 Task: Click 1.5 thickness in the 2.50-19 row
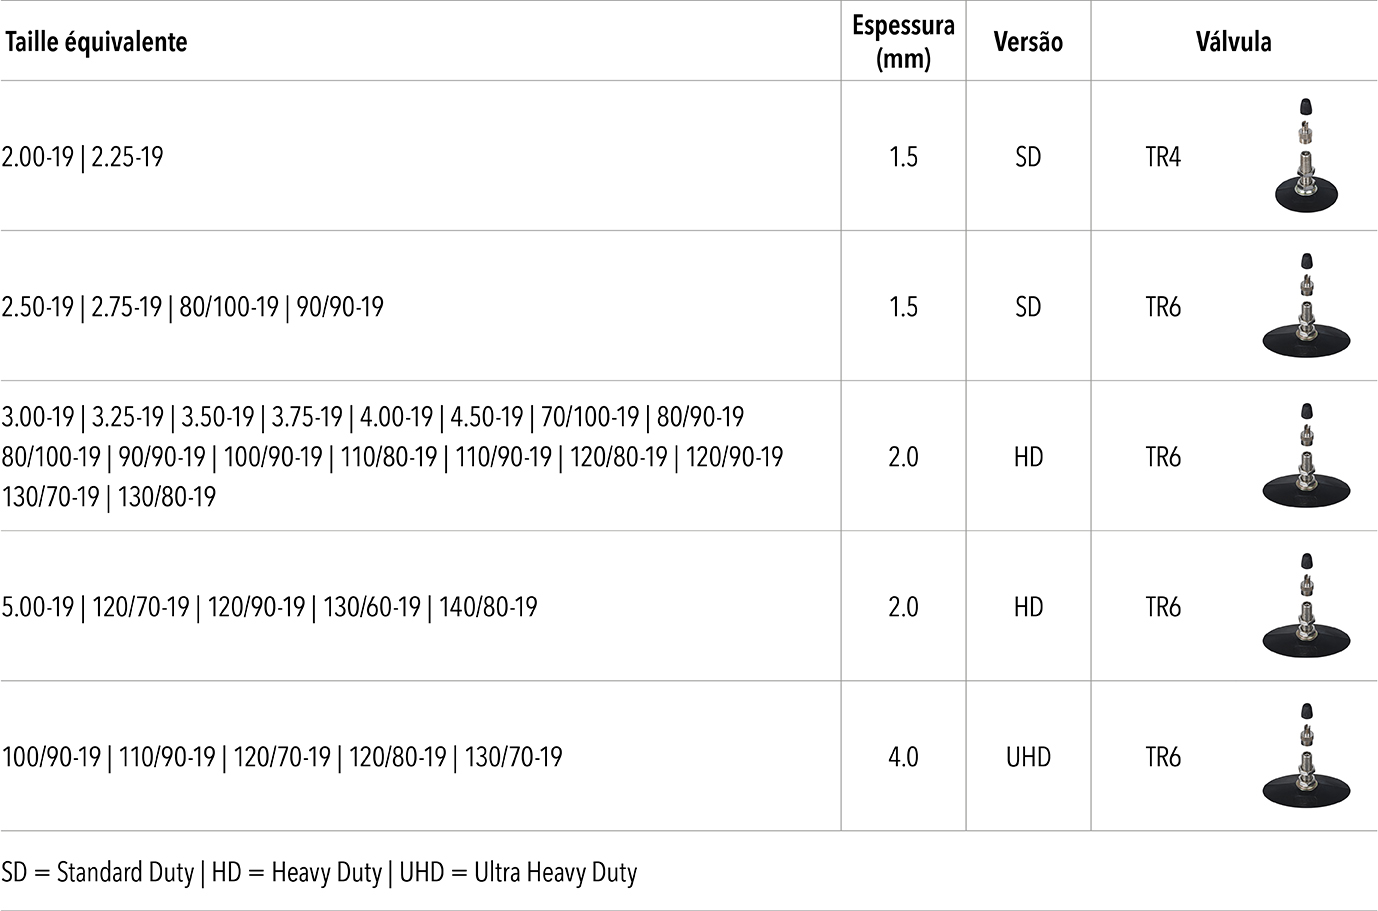[903, 307]
